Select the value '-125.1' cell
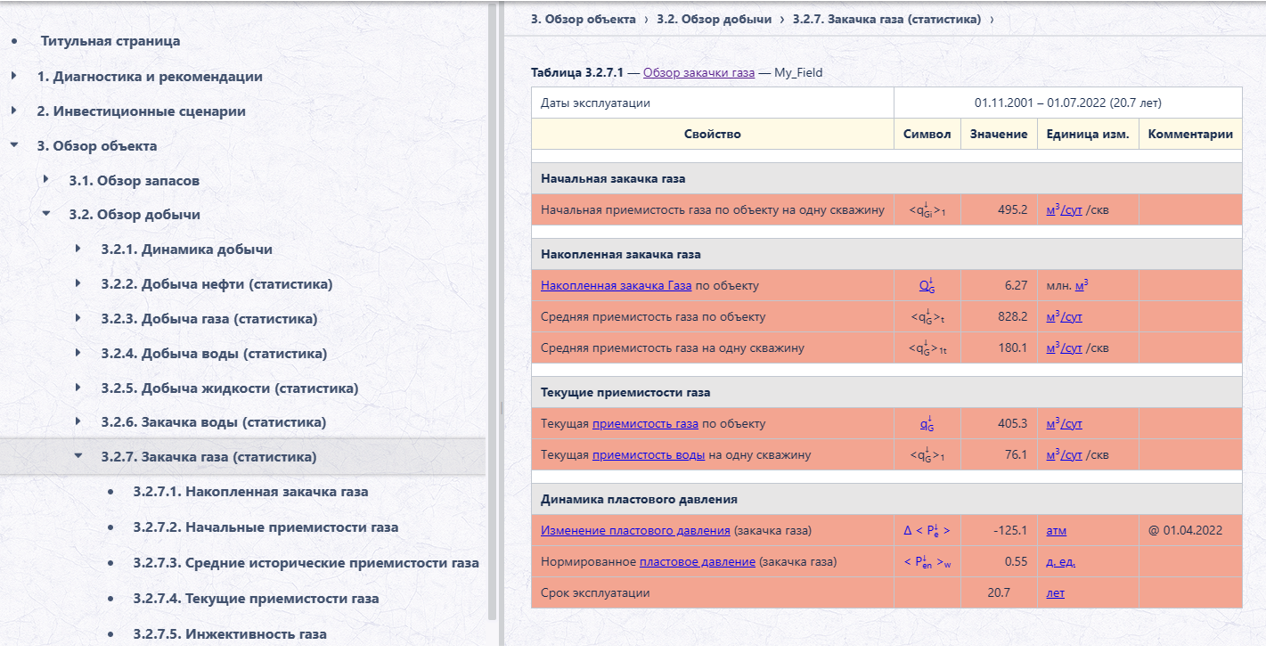Viewport: 1266px width, 646px height. tap(998, 531)
